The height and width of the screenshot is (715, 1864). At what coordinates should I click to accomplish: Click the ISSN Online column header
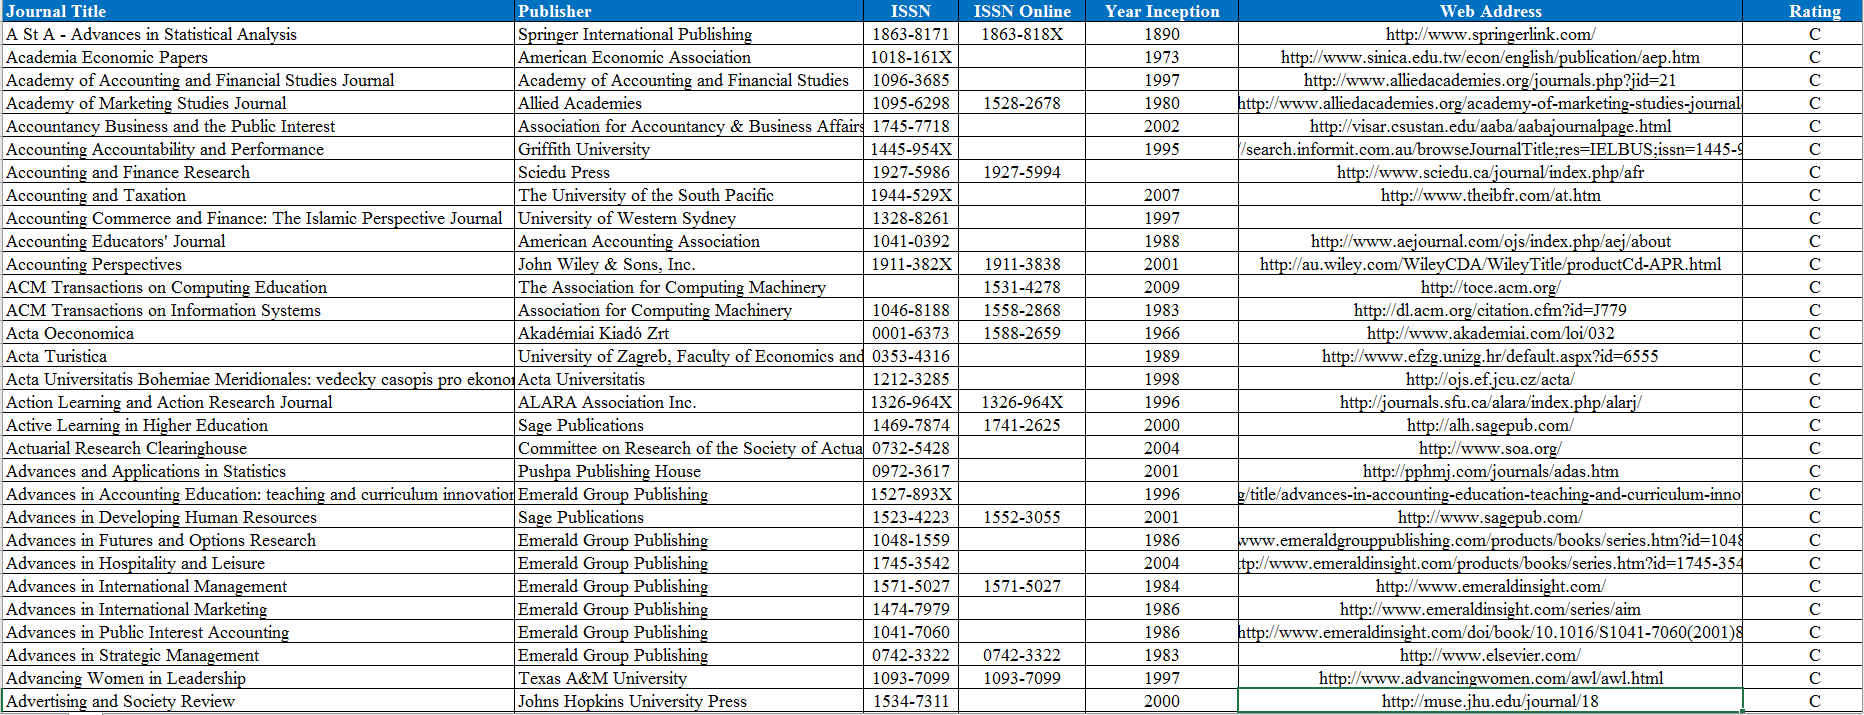[x=1022, y=11]
